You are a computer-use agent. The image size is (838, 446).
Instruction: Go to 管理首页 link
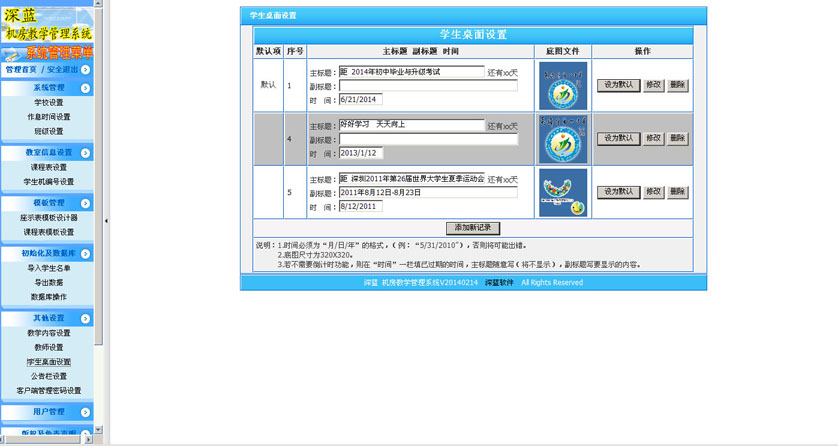(x=21, y=70)
